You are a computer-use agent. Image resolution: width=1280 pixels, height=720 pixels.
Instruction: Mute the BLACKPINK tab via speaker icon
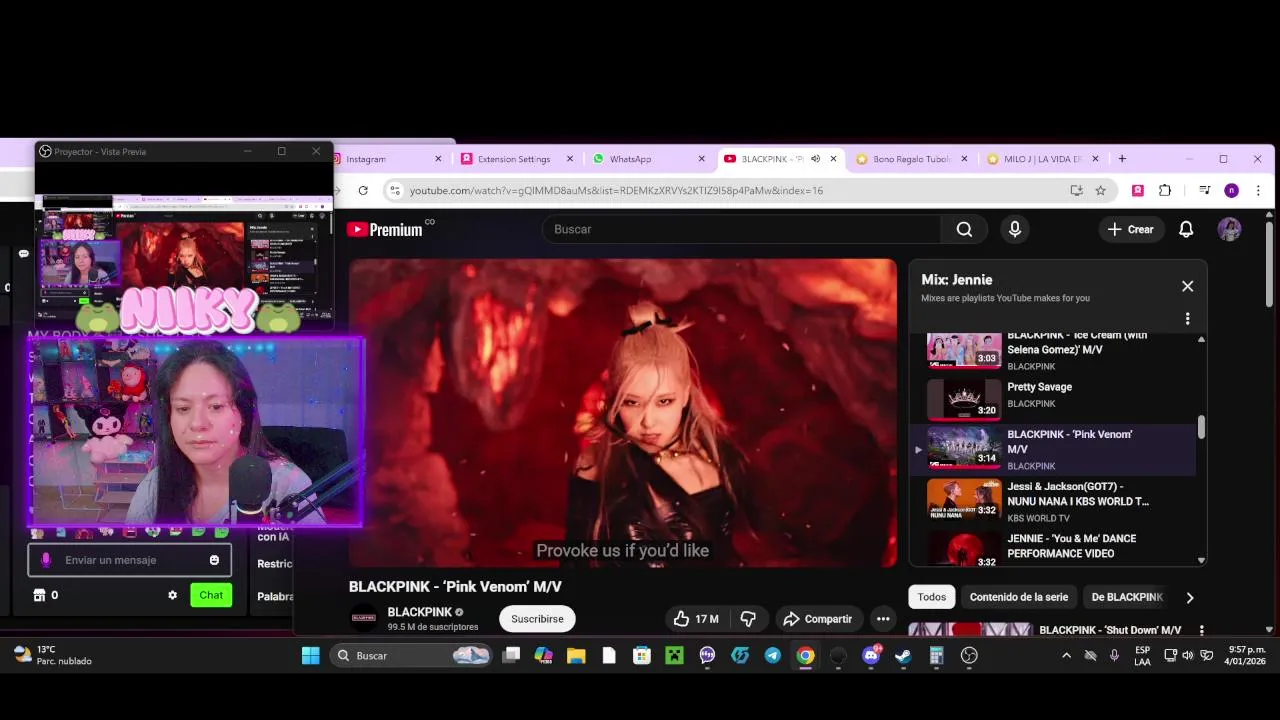point(815,159)
